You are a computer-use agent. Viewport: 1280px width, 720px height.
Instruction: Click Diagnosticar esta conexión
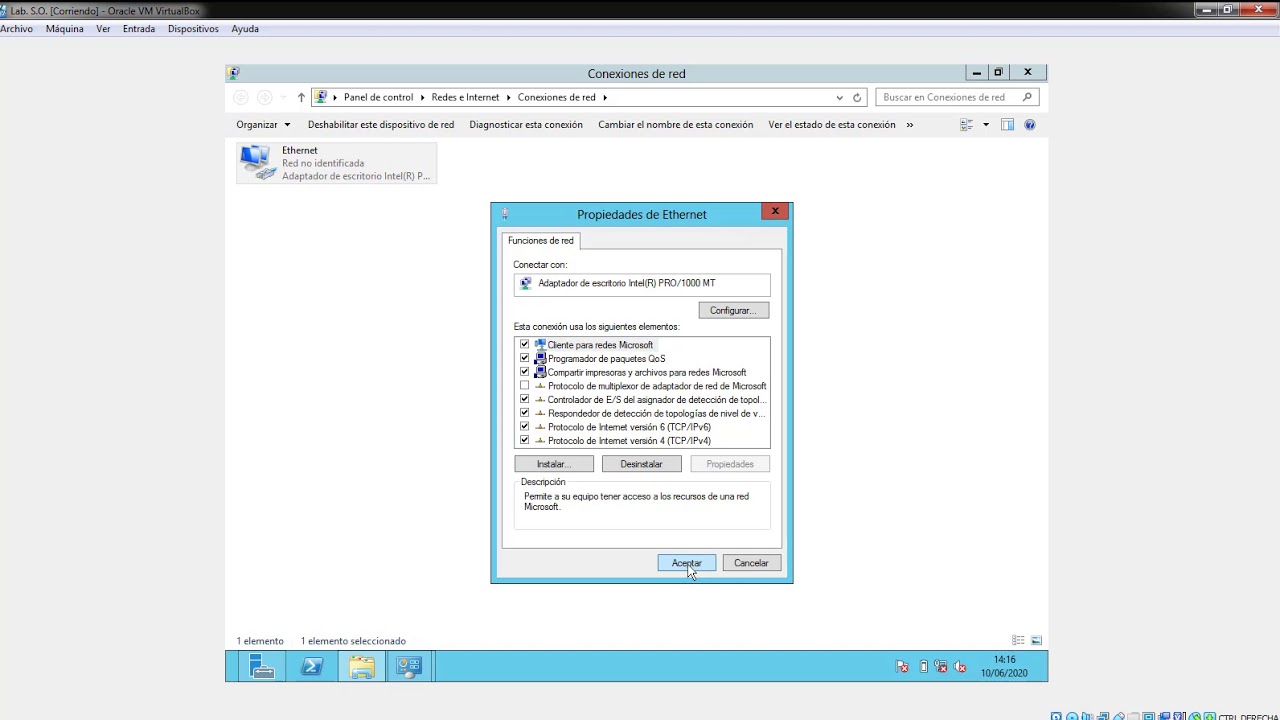(x=526, y=125)
